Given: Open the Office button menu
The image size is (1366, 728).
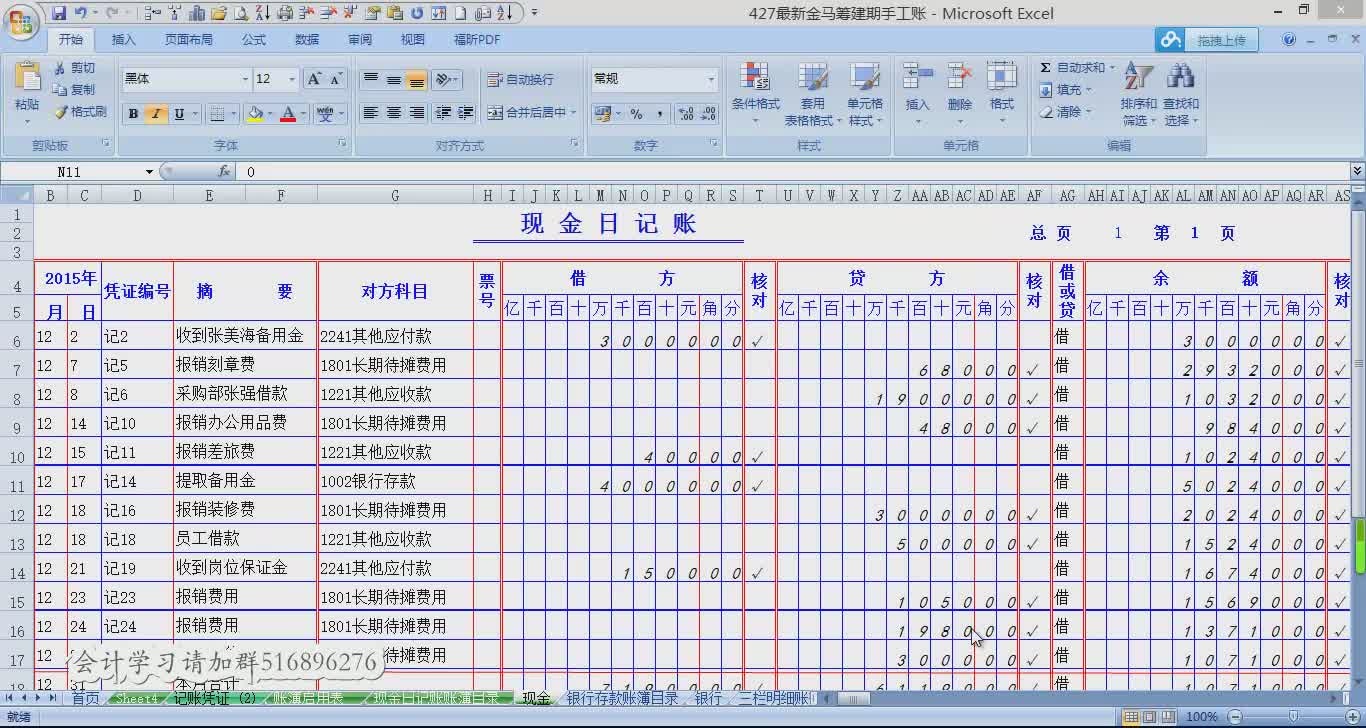Looking at the screenshot, I should coord(21,21).
